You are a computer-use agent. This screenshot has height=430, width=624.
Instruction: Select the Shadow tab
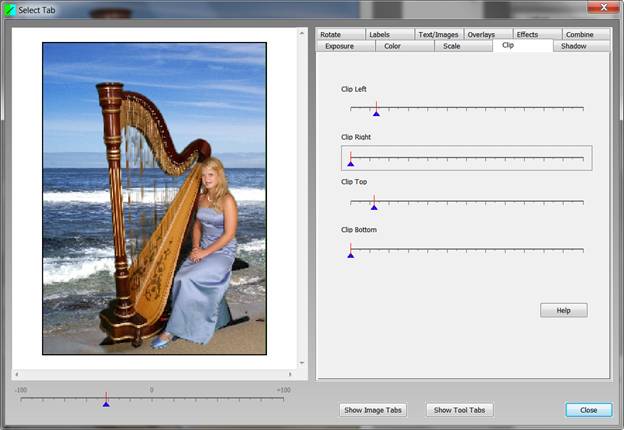(x=574, y=46)
